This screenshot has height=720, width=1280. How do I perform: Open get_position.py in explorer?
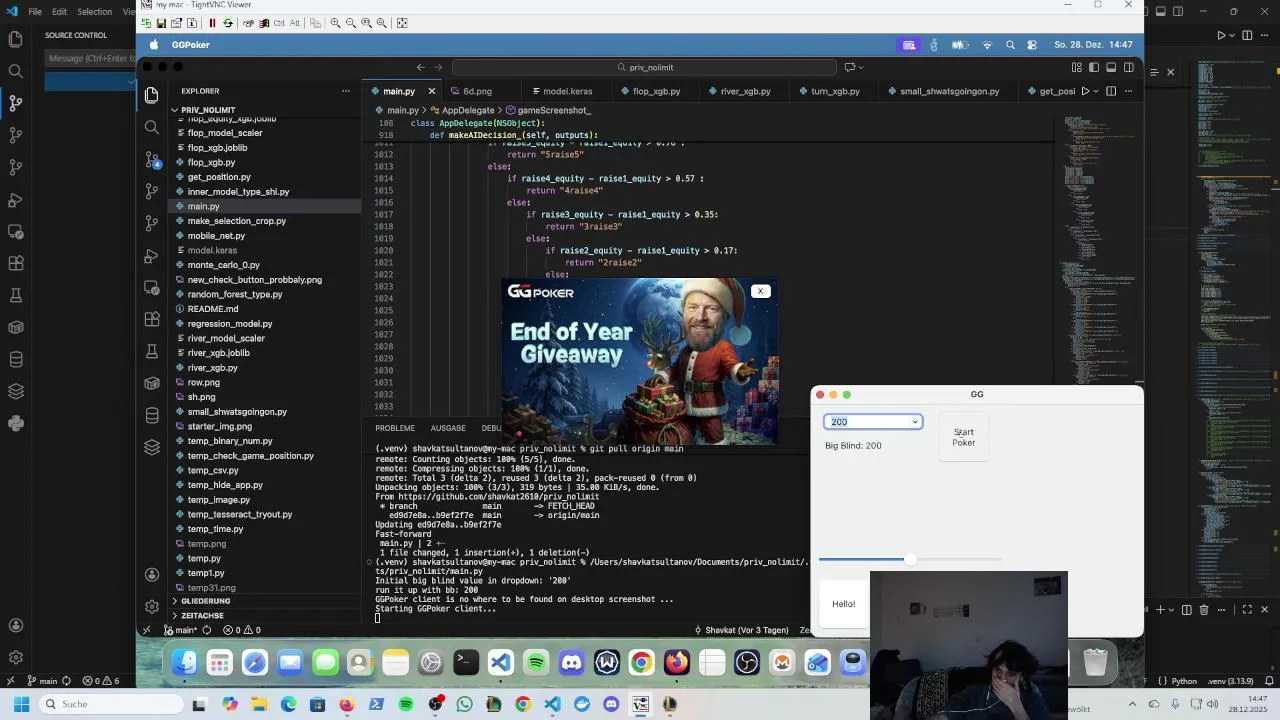coord(219,177)
